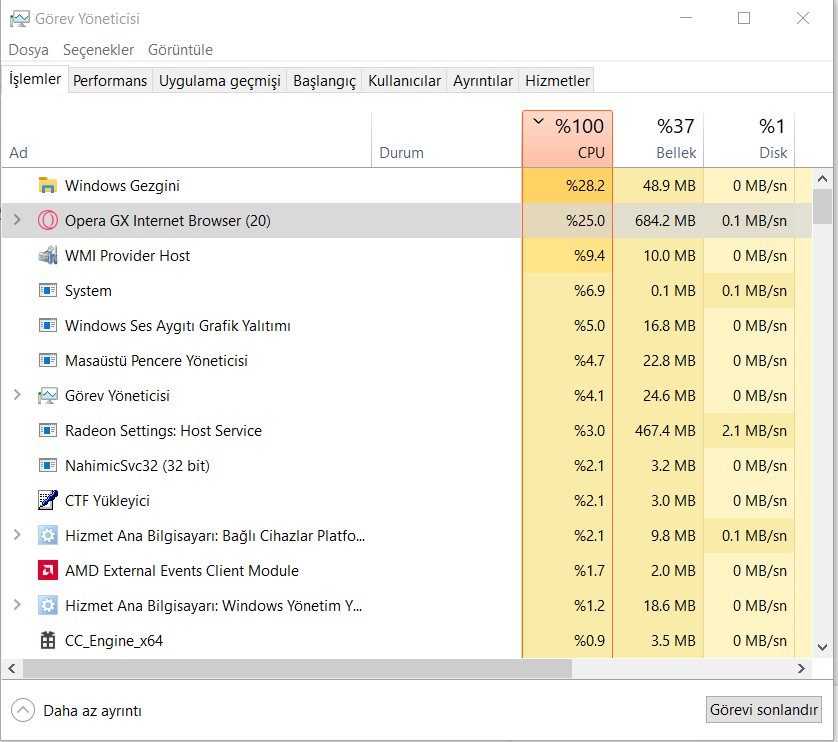Click the Görev Yöneticisi process row icon
Screen dimensions: 838x742
[x=47, y=396]
